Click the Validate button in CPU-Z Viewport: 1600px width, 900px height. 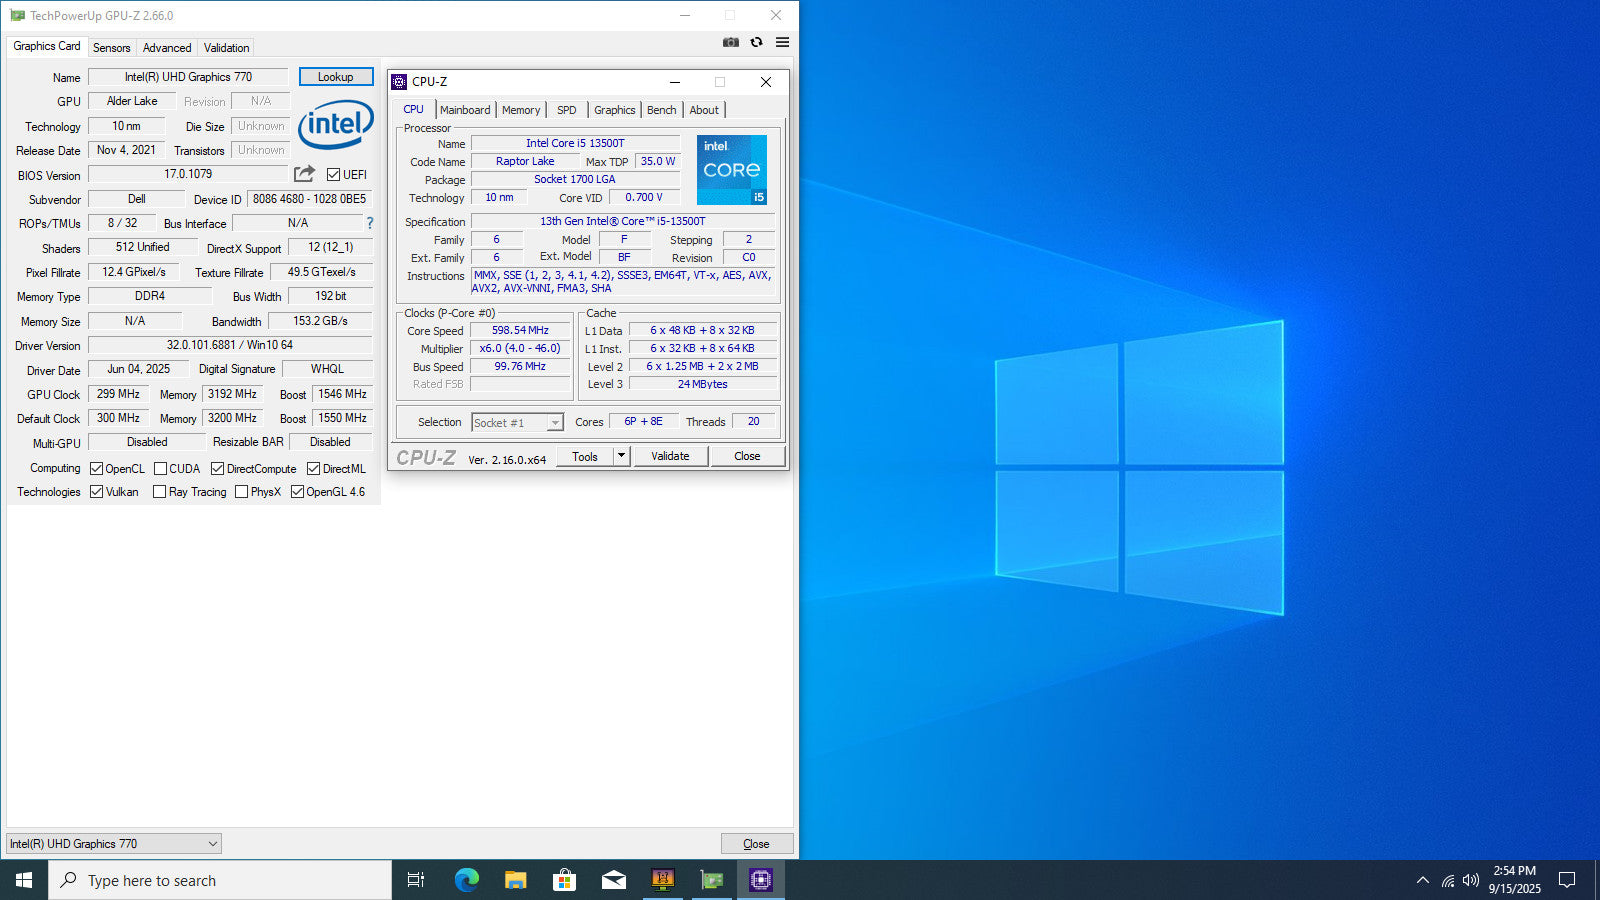coord(670,456)
